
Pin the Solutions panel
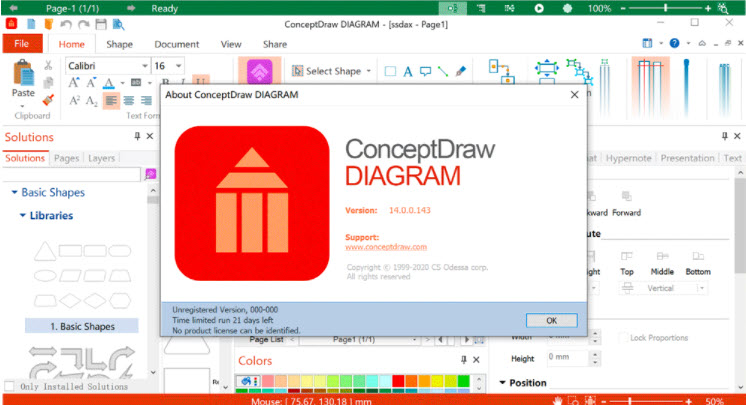pos(137,137)
